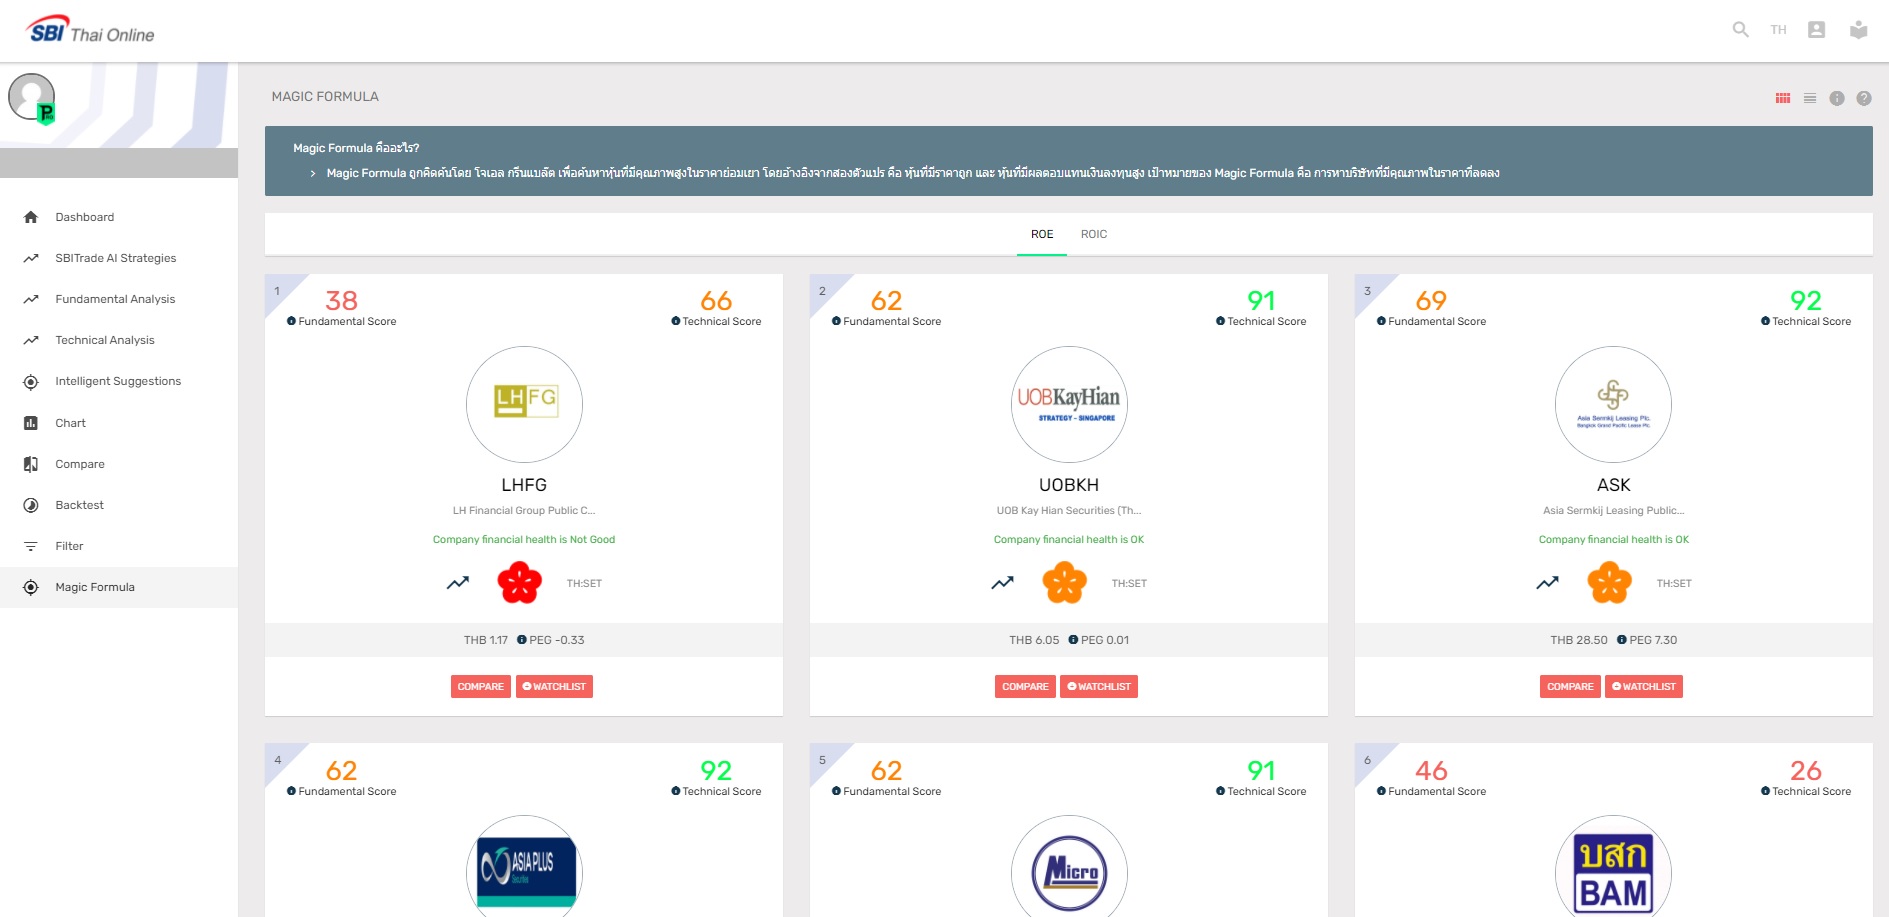The height and width of the screenshot is (917, 1889).
Task: Open Fundamental Analysis menu
Action: pos(118,299)
